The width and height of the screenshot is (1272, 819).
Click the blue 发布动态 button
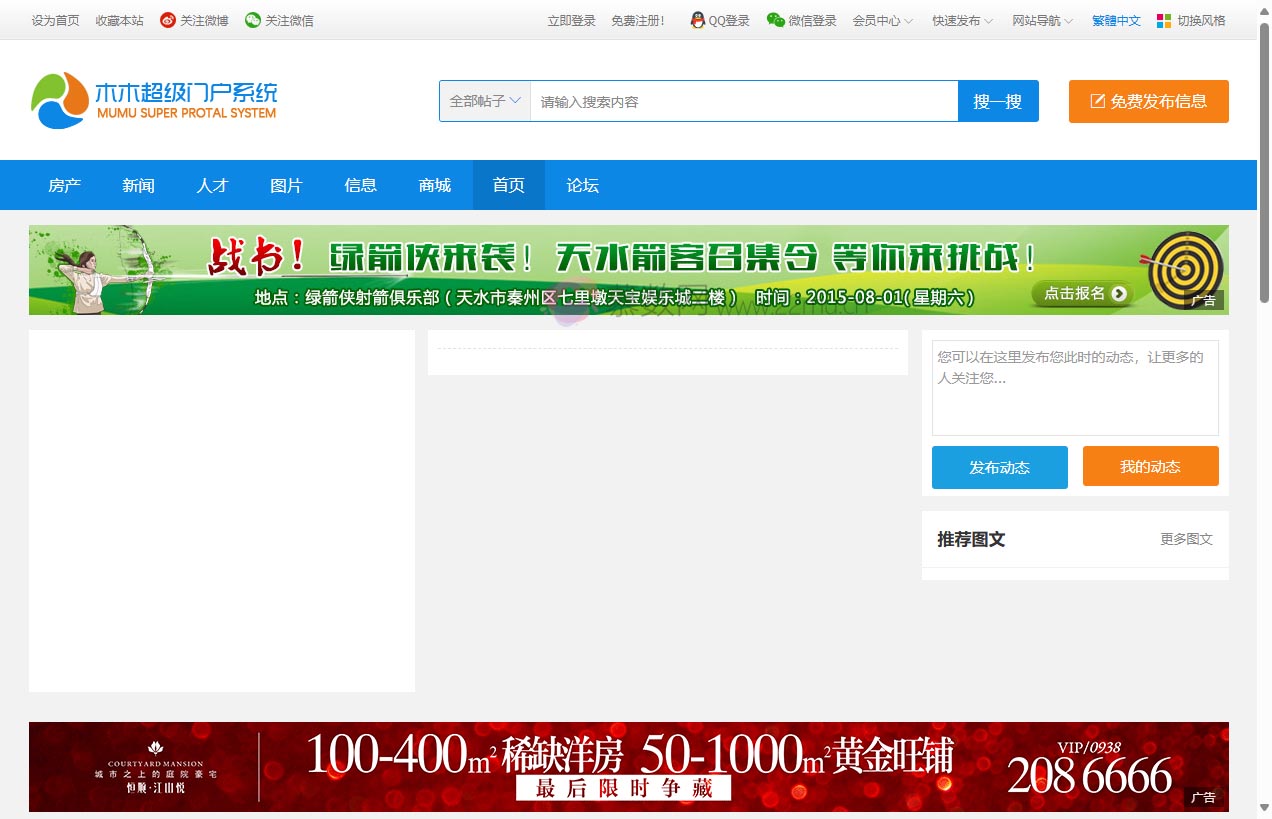click(999, 467)
